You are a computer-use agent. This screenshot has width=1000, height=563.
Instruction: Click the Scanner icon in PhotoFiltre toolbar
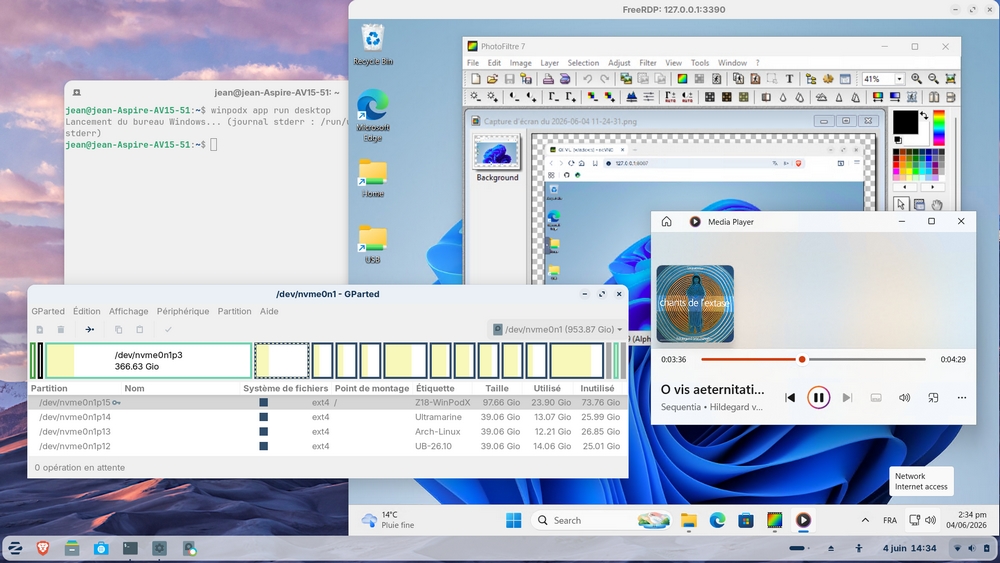click(x=565, y=79)
